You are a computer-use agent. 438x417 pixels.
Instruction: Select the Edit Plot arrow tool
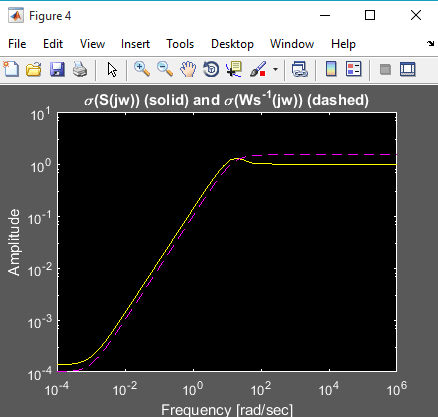[112, 70]
